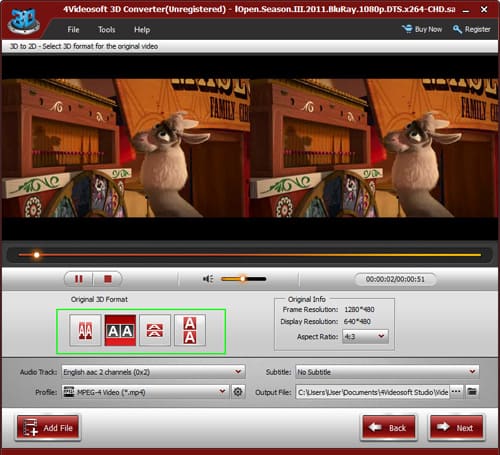Mute the volume with the speaker icon
500x455 pixels.
(x=208, y=279)
